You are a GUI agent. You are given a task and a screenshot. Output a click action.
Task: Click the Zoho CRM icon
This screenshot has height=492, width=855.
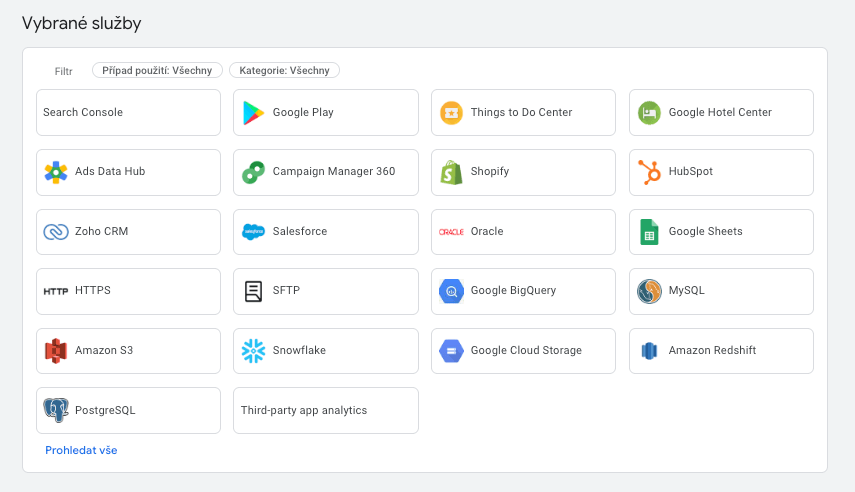point(55,232)
